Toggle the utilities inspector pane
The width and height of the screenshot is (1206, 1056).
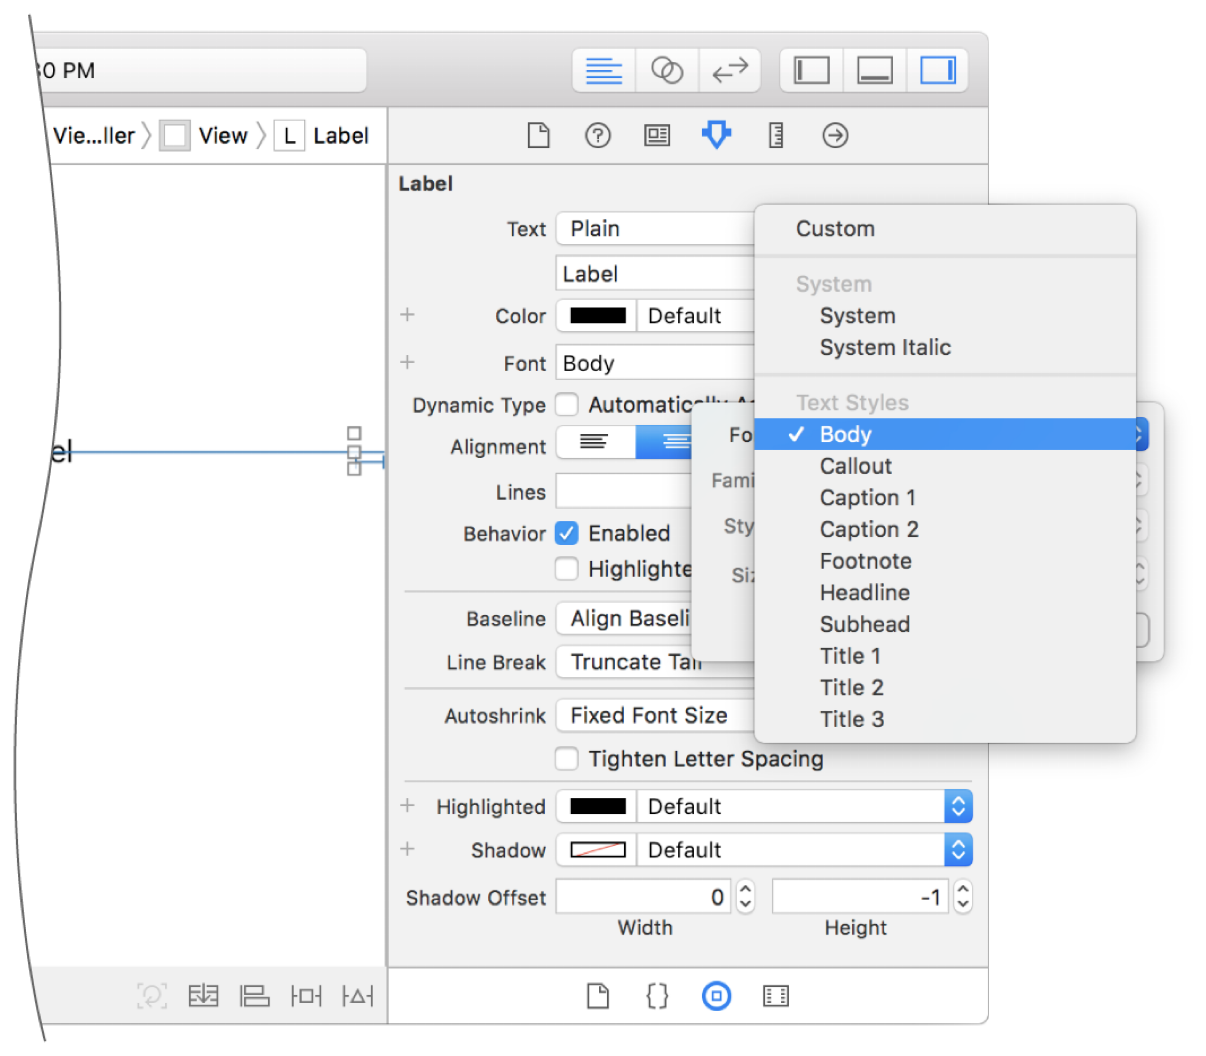coord(937,71)
